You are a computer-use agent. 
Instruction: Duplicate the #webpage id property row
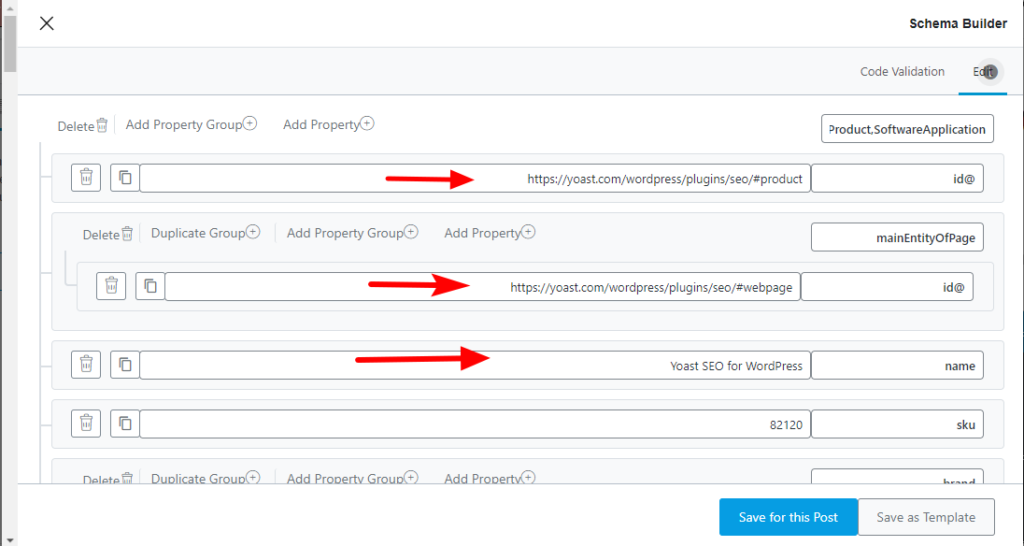(150, 286)
